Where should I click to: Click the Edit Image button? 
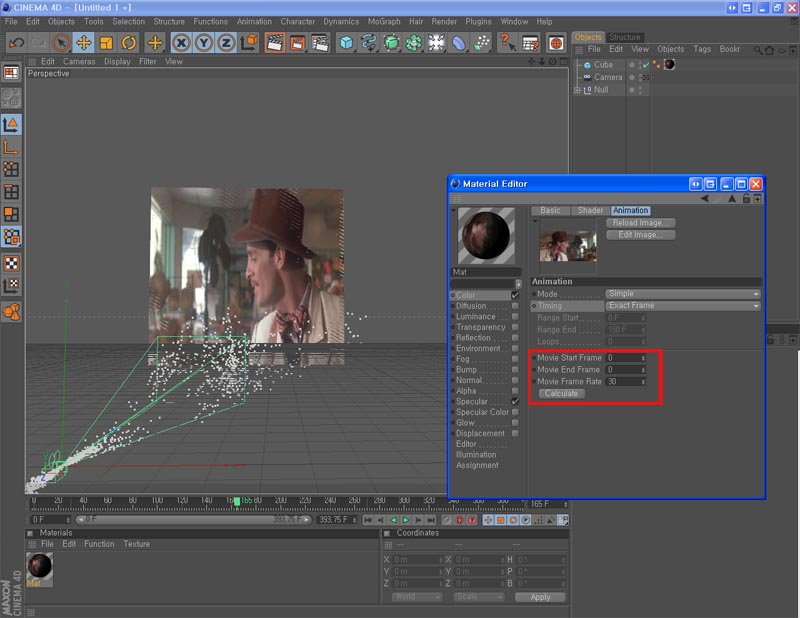point(641,235)
